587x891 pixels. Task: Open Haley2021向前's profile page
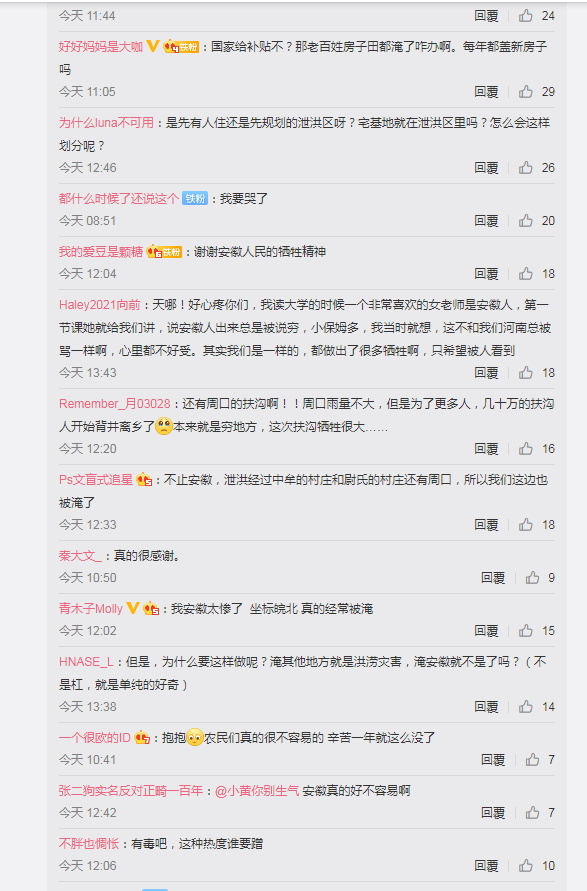click(99, 305)
